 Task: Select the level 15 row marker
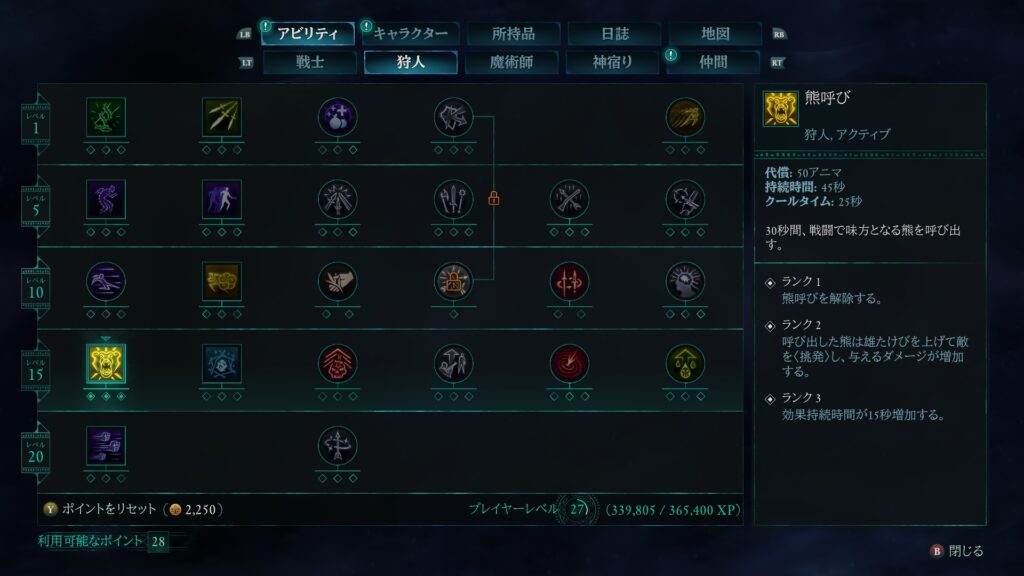click(x=35, y=370)
